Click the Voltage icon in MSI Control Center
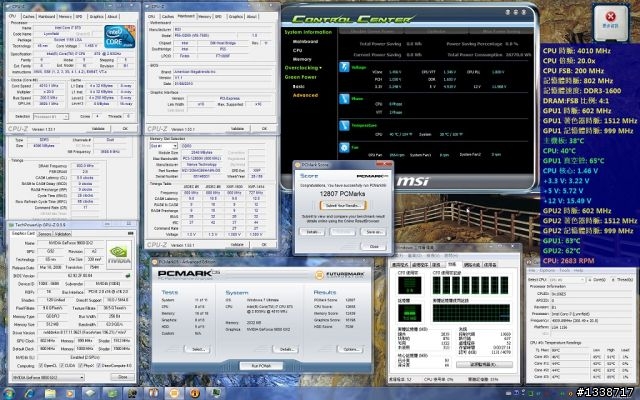This screenshot has width=640, height=400. [x=344, y=67]
